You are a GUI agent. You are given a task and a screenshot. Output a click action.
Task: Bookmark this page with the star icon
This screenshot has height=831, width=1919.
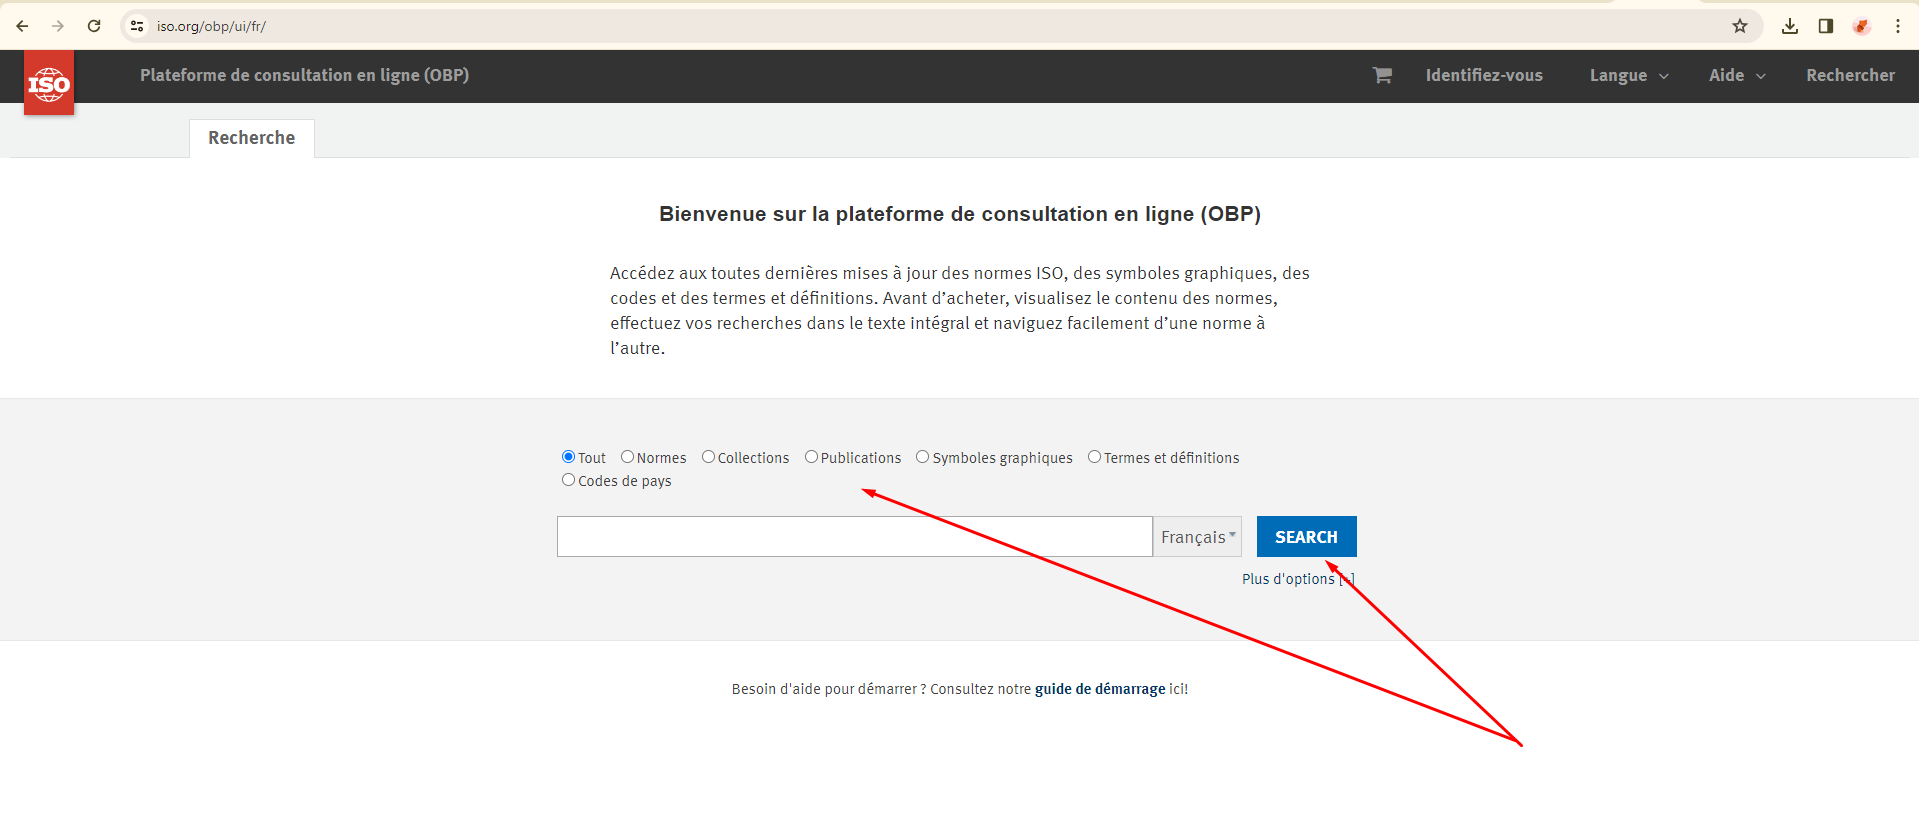(x=1740, y=26)
